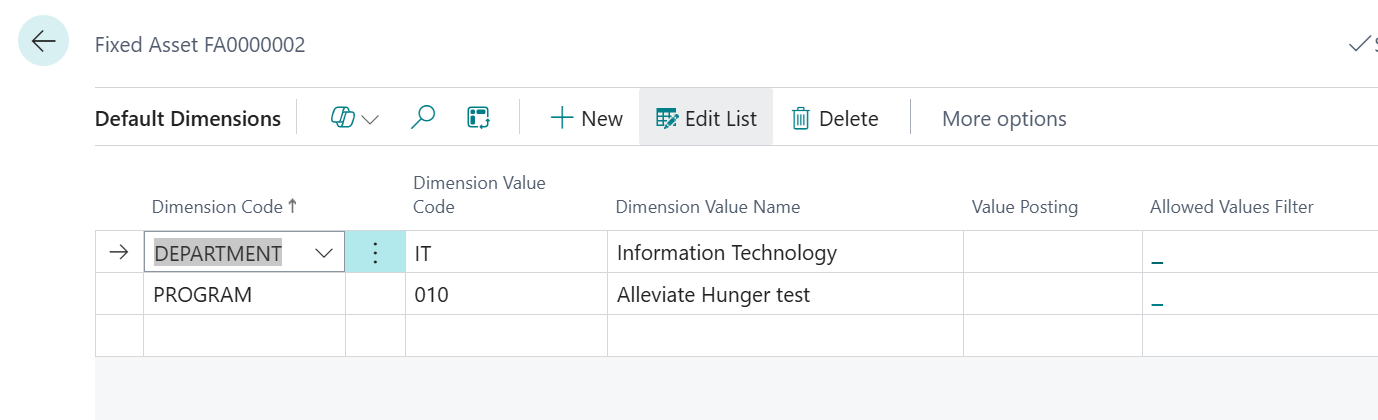Click the search magnifier icon
The width and height of the screenshot is (1378, 420).
coord(423,118)
